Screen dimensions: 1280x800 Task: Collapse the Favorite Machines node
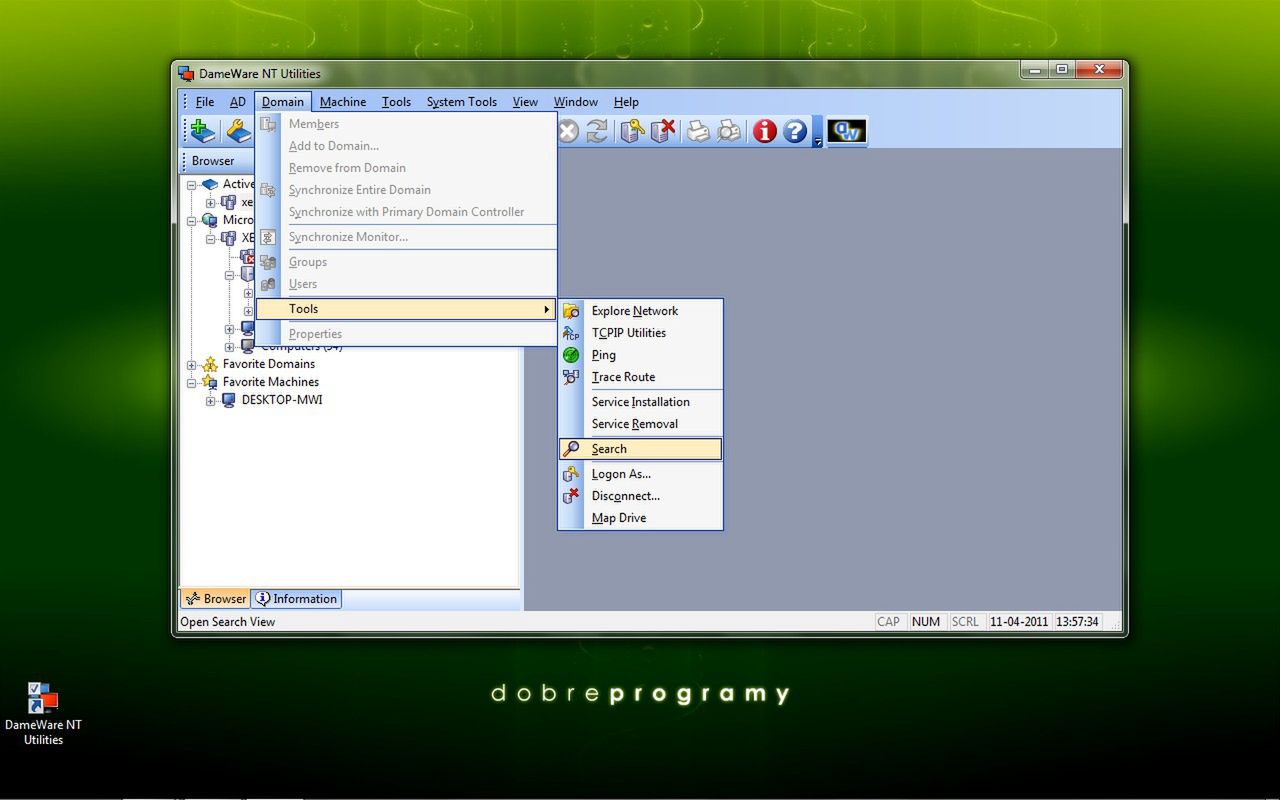coord(191,382)
